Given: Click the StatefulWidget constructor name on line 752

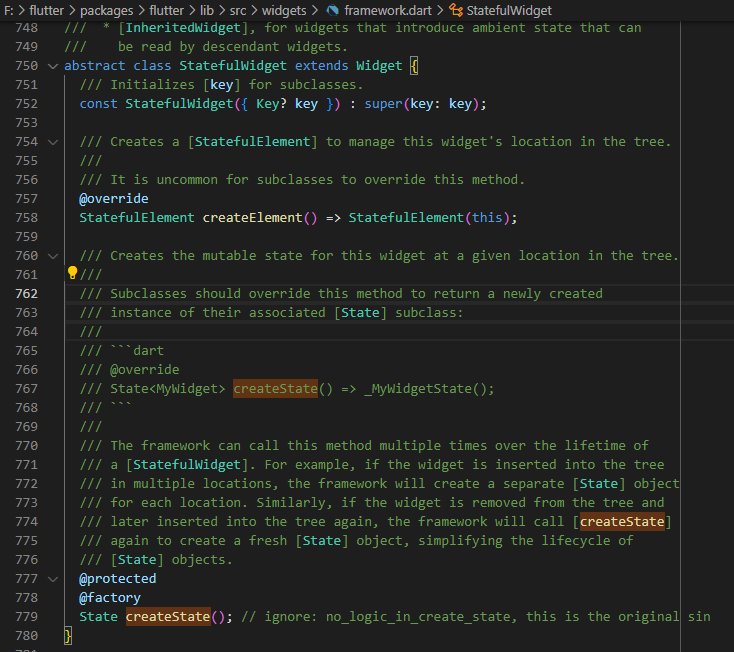Looking at the screenshot, I should click(179, 104).
